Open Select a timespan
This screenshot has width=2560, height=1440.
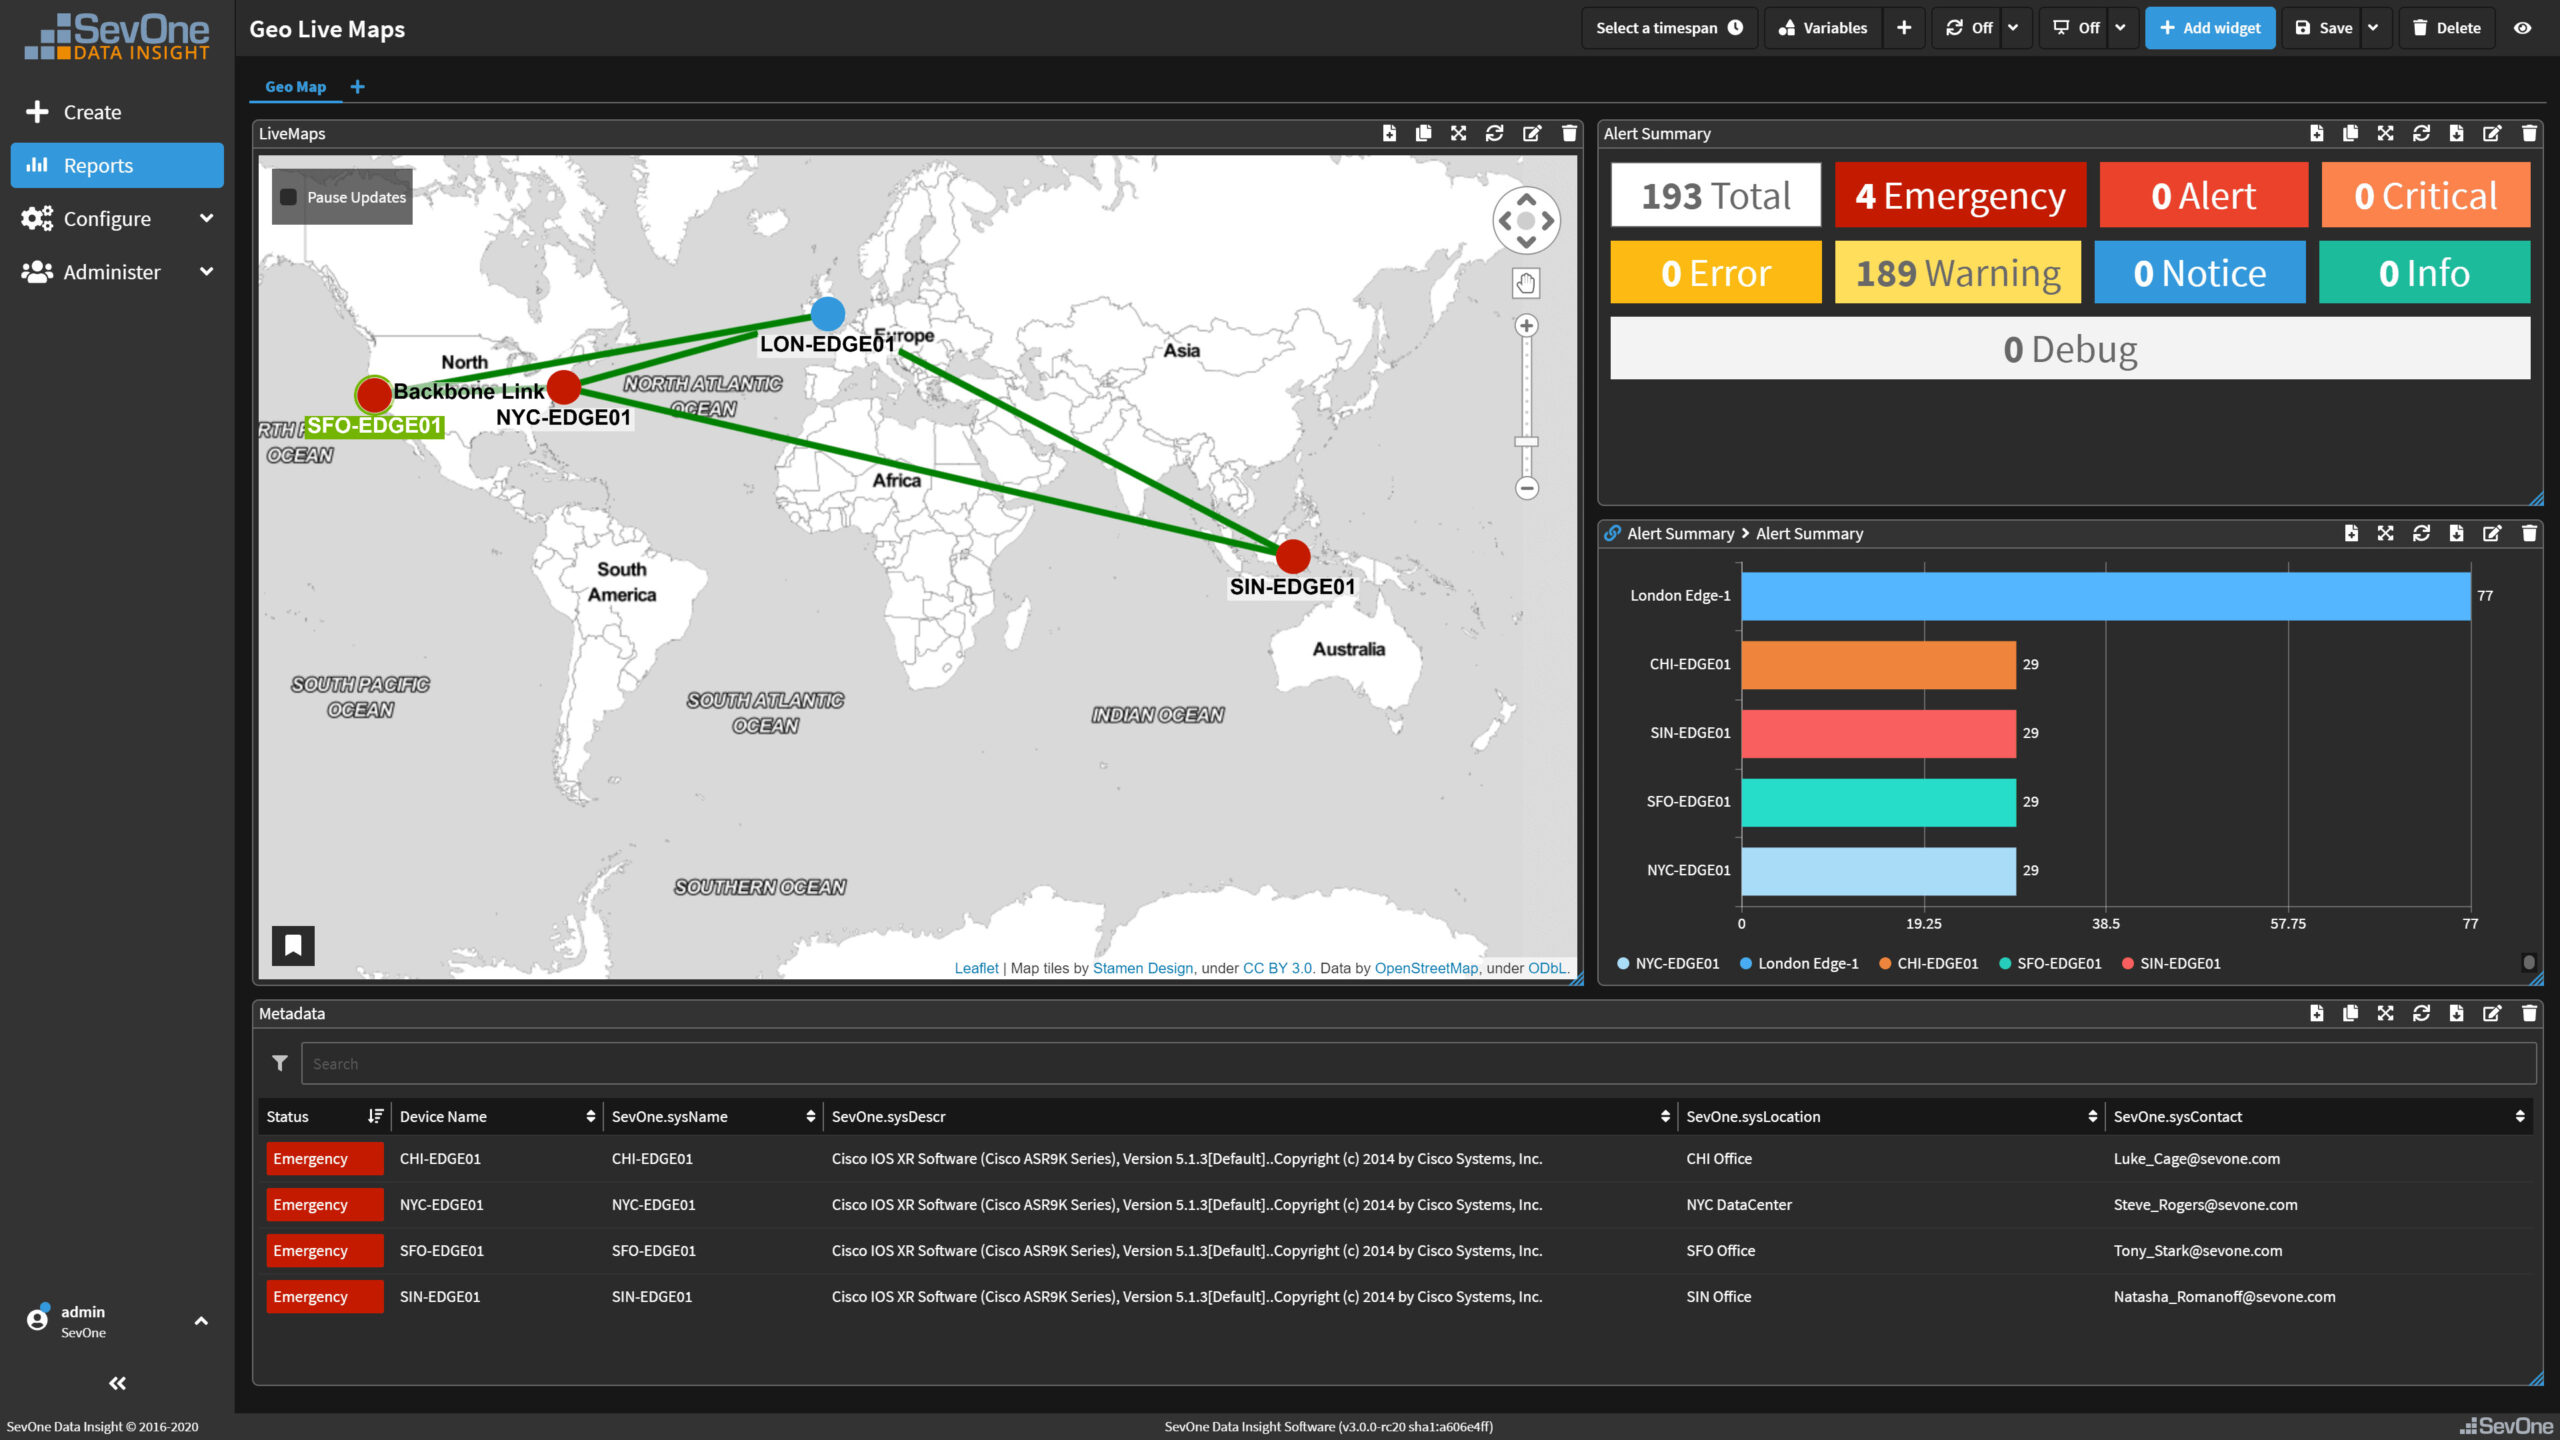click(x=1669, y=28)
